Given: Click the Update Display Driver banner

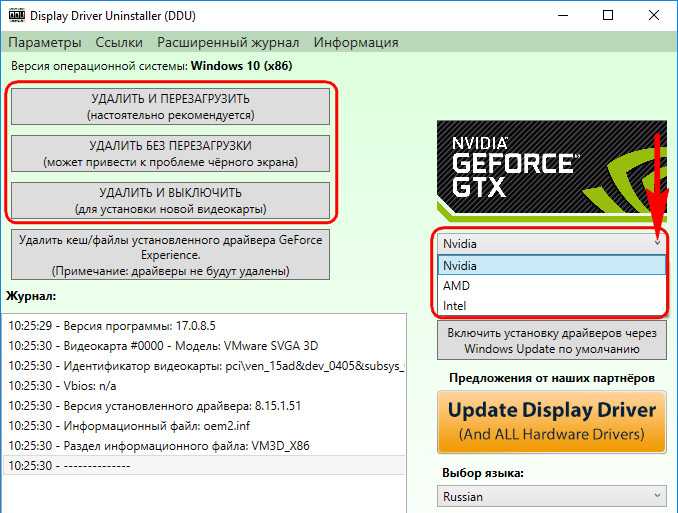Looking at the screenshot, I should (552, 422).
